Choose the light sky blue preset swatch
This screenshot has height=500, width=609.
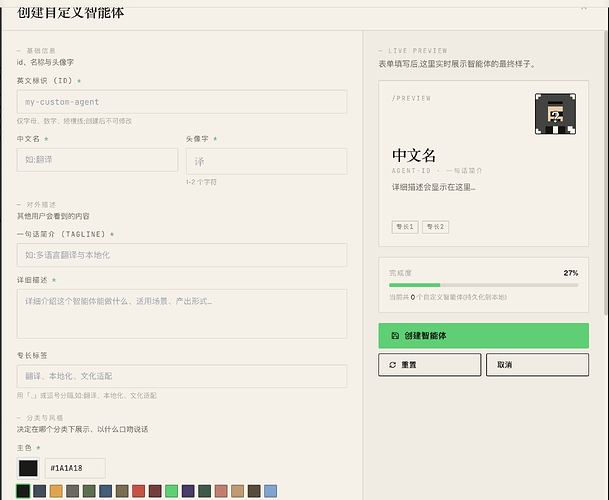pyautogui.click(x=271, y=491)
